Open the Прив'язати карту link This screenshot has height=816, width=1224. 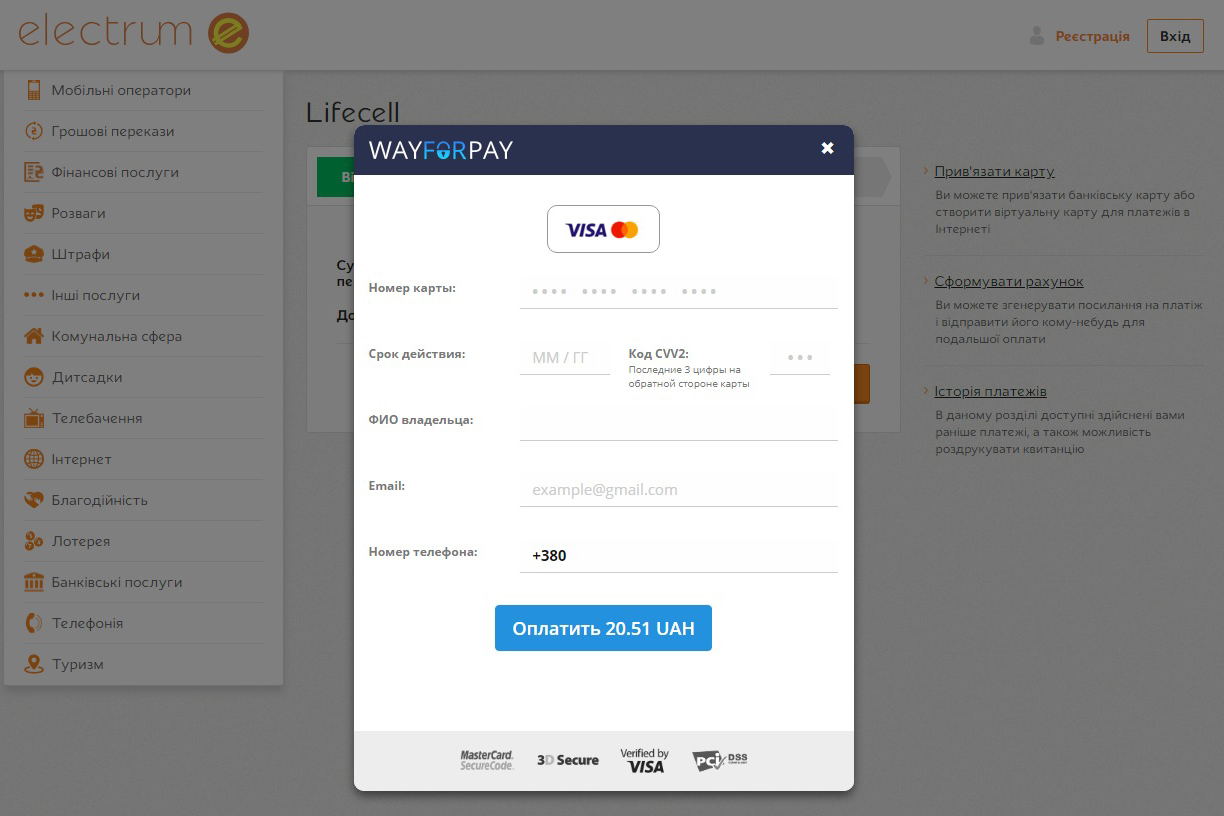[994, 171]
